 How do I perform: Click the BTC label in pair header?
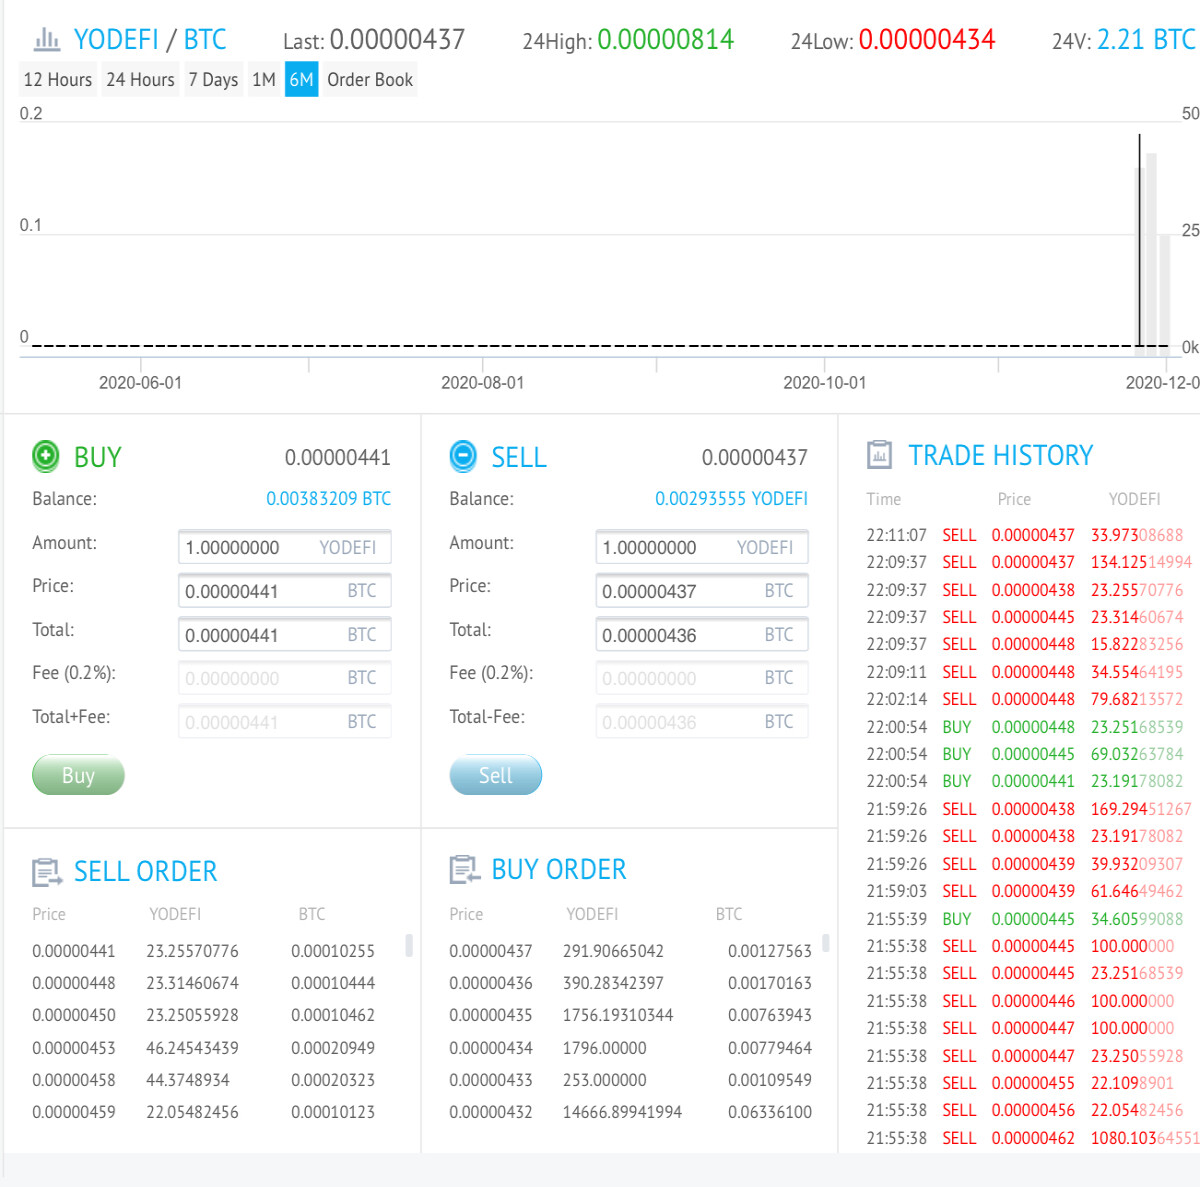click(x=205, y=40)
